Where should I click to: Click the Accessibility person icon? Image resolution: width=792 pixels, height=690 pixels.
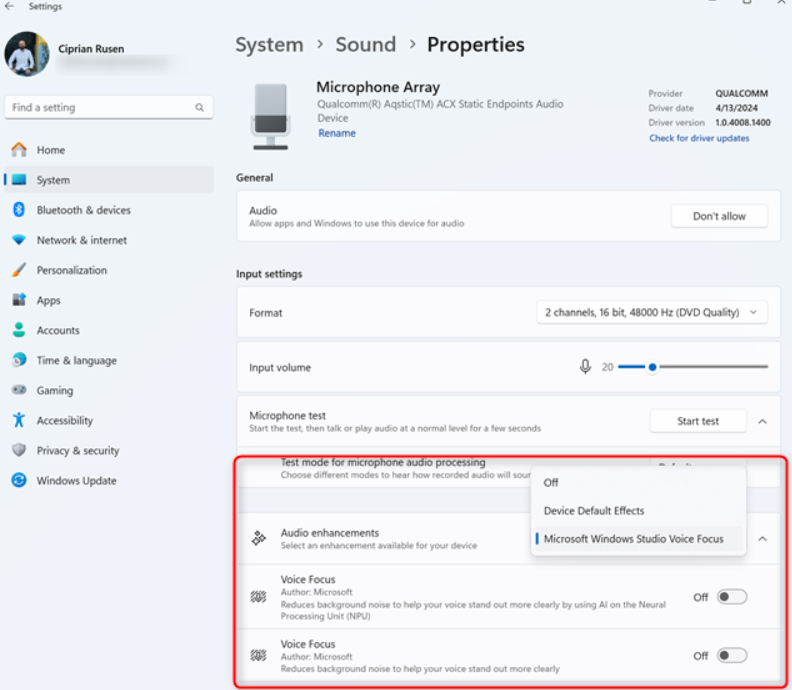tap(18, 421)
